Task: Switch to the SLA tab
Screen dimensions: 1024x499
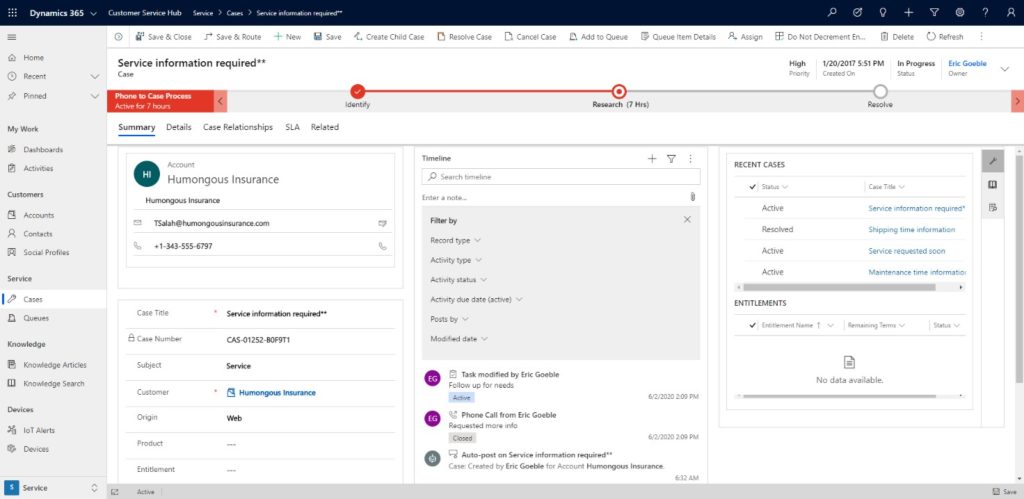Action: 292,127
